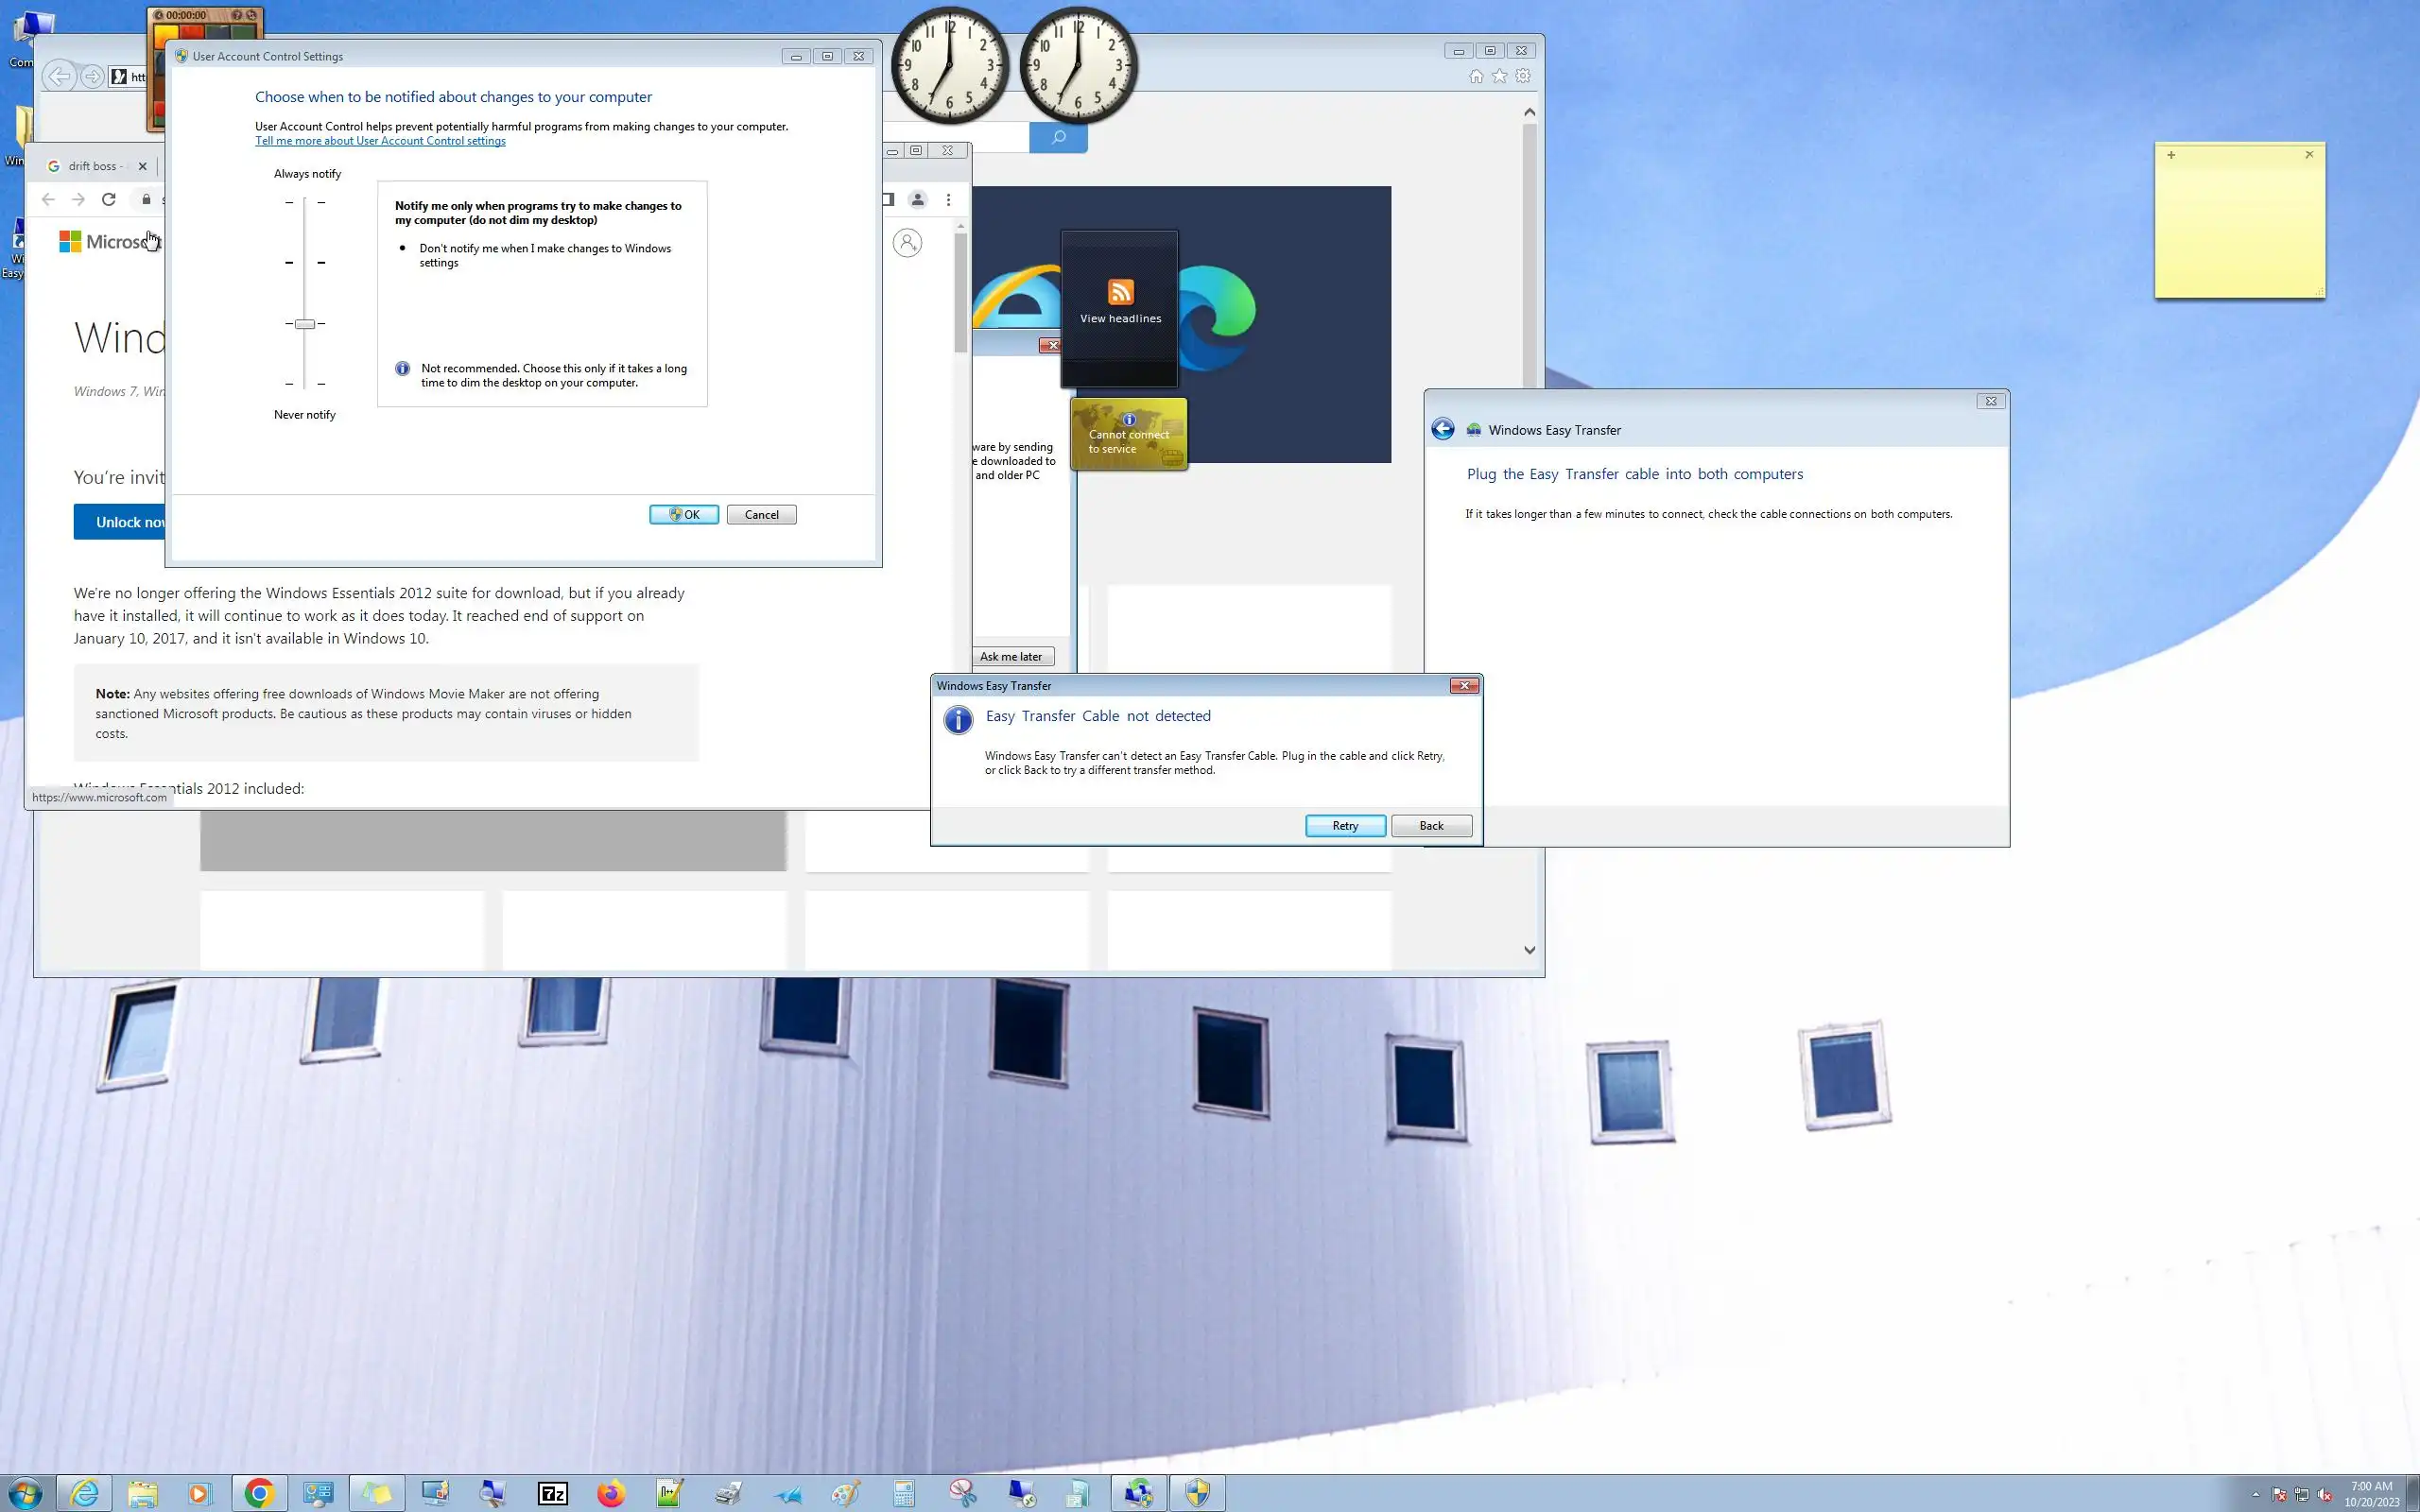Image resolution: width=2420 pixels, height=1512 pixels.
Task: Click the UAC notification level slider thumb
Action: [x=305, y=324]
